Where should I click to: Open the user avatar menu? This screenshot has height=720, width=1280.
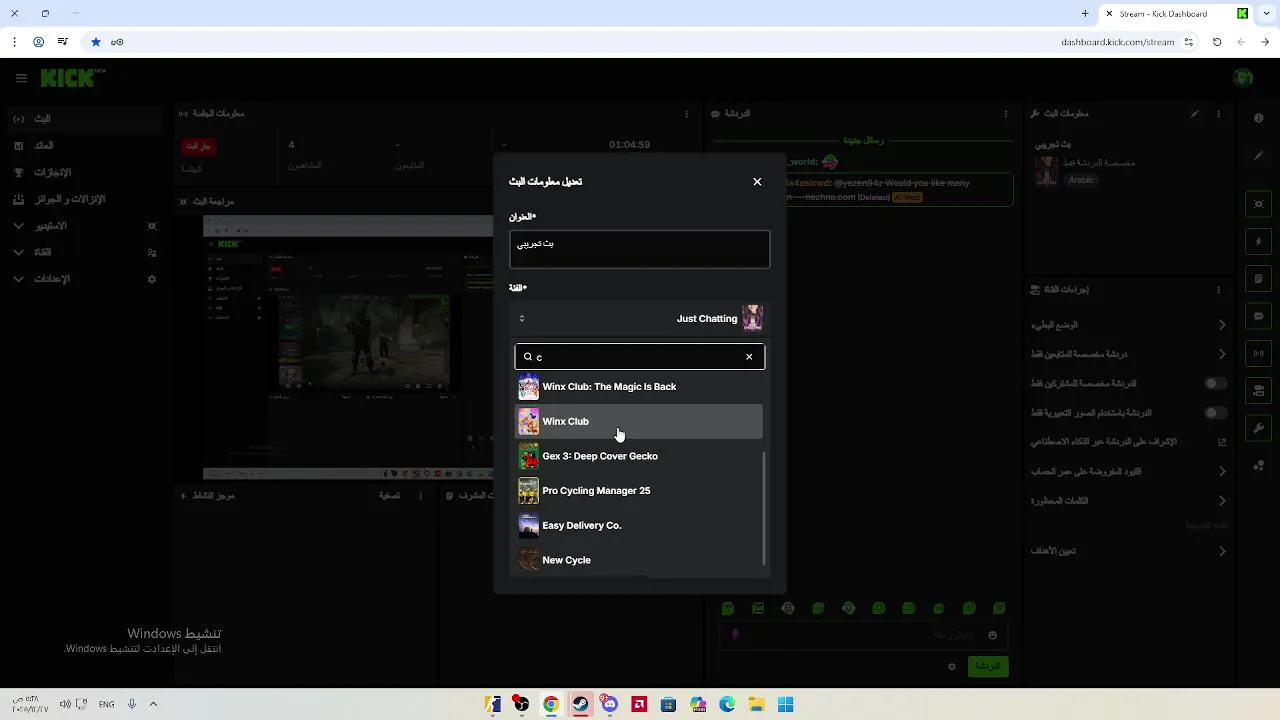(1243, 78)
